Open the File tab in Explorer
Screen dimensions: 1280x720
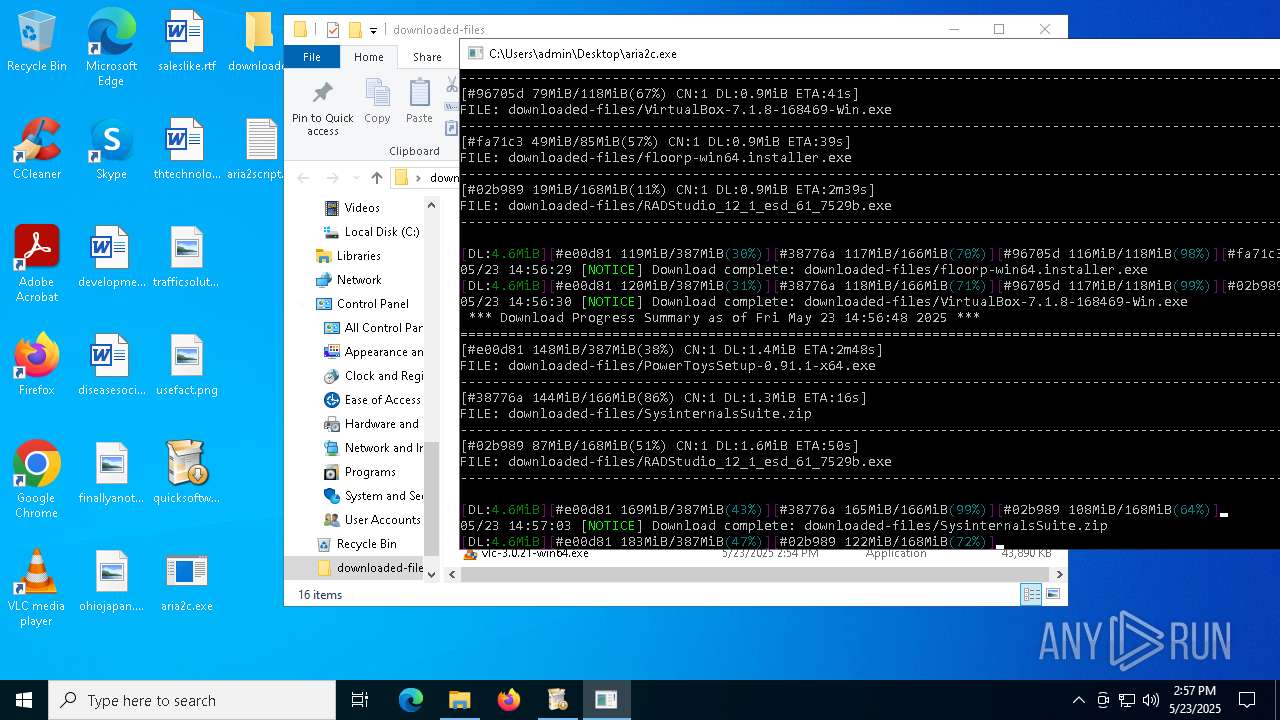[x=312, y=57]
